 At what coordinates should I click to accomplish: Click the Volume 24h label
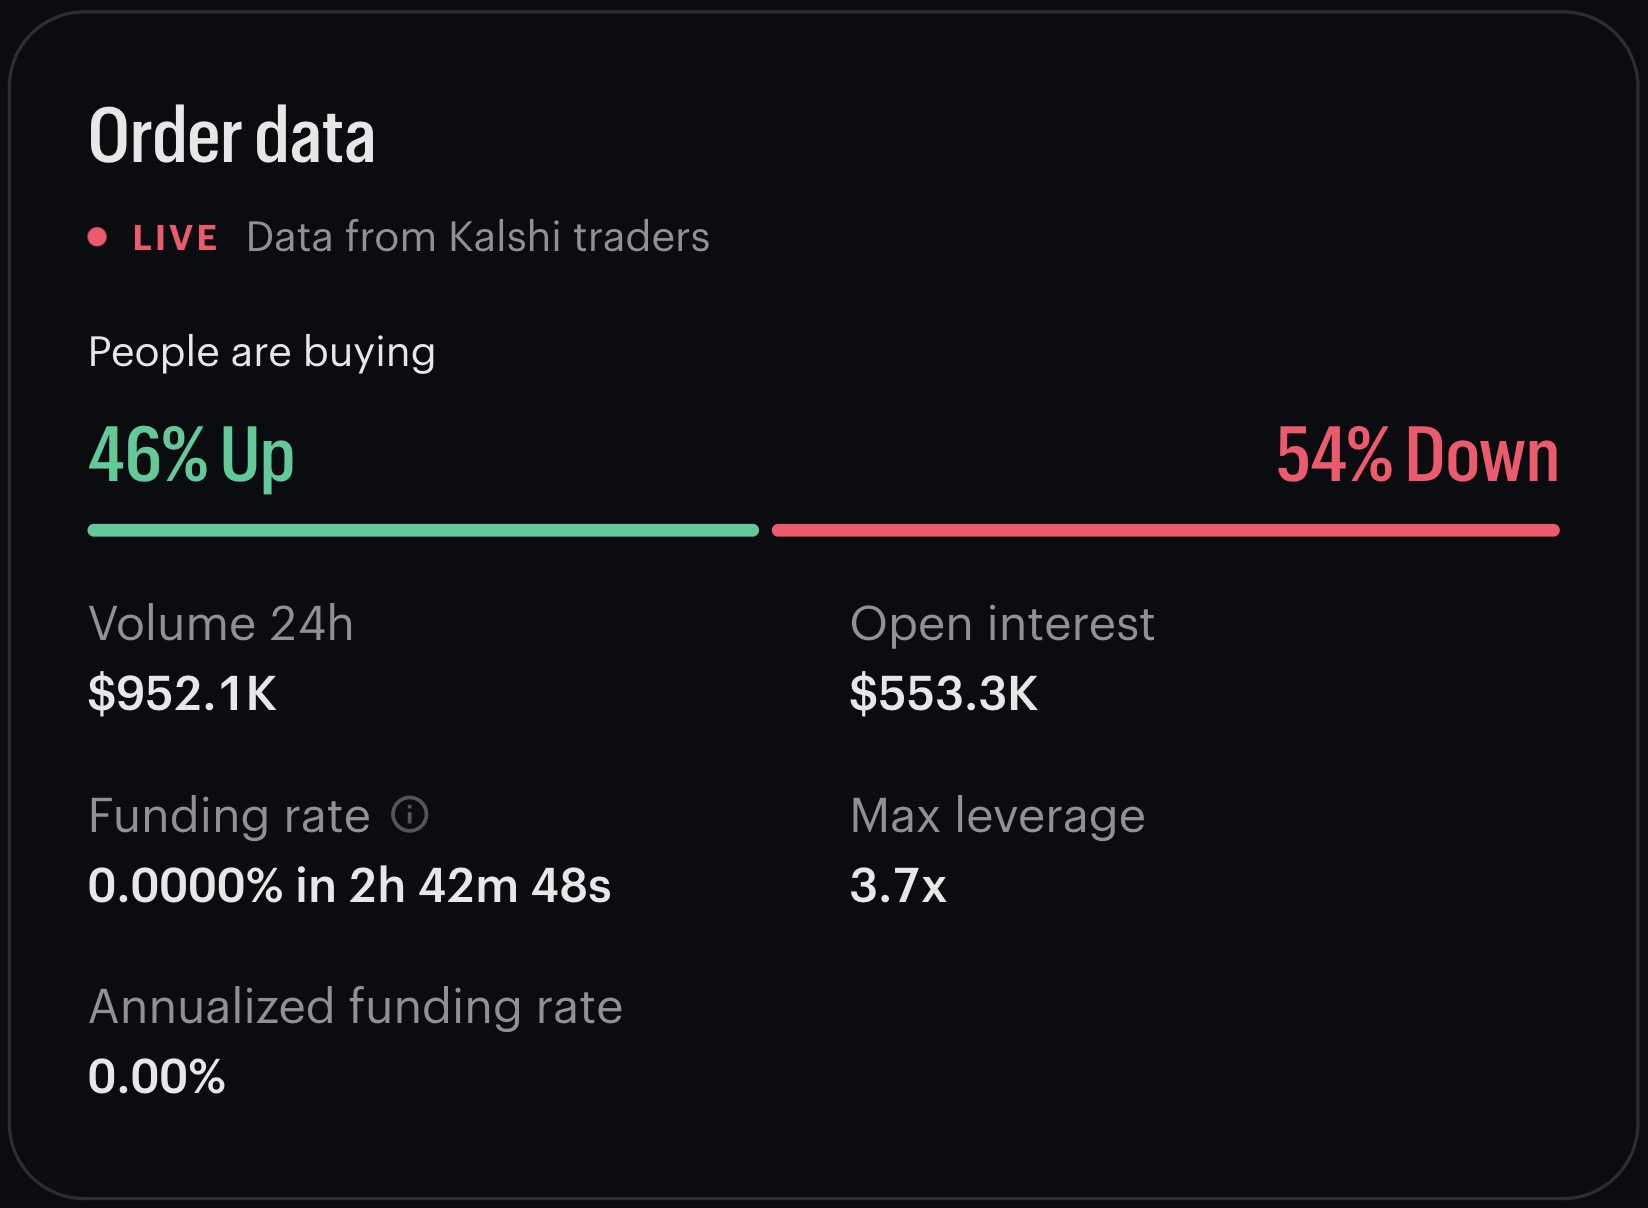coord(221,624)
